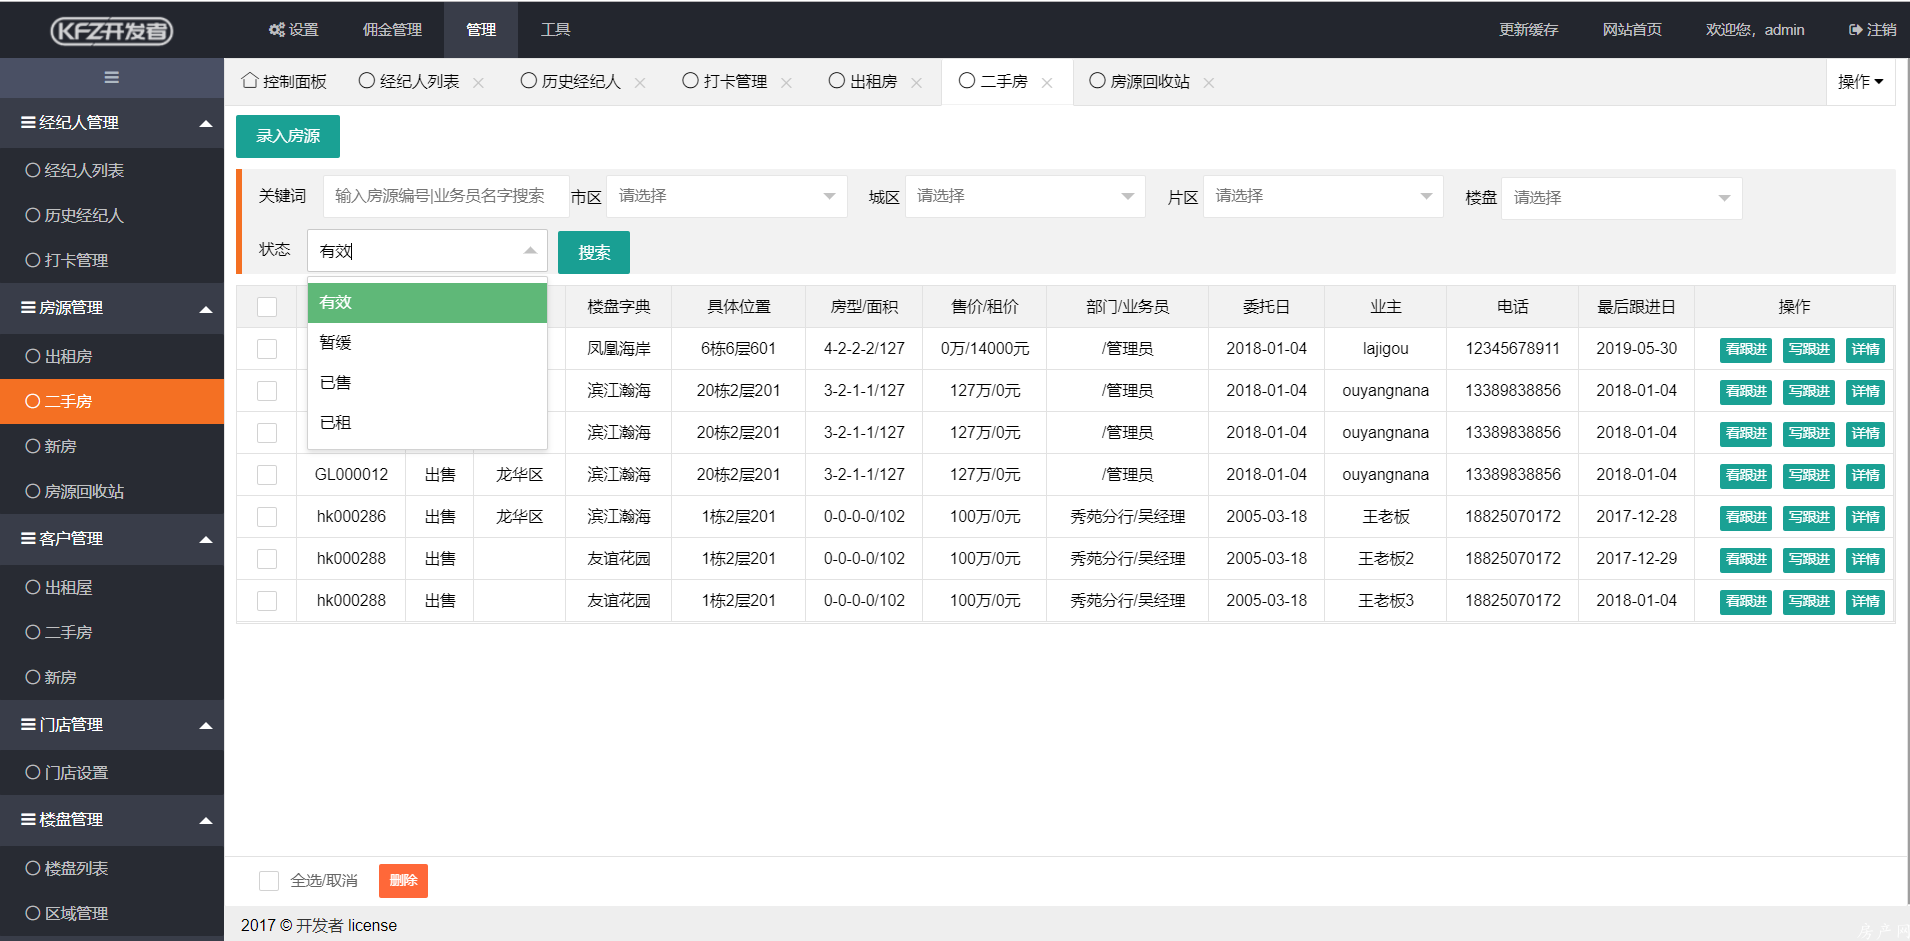Click 看跟进 for lajigou row
This screenshot has width=1910, height=941.
pyautogui.click(x=1746, y=349)
